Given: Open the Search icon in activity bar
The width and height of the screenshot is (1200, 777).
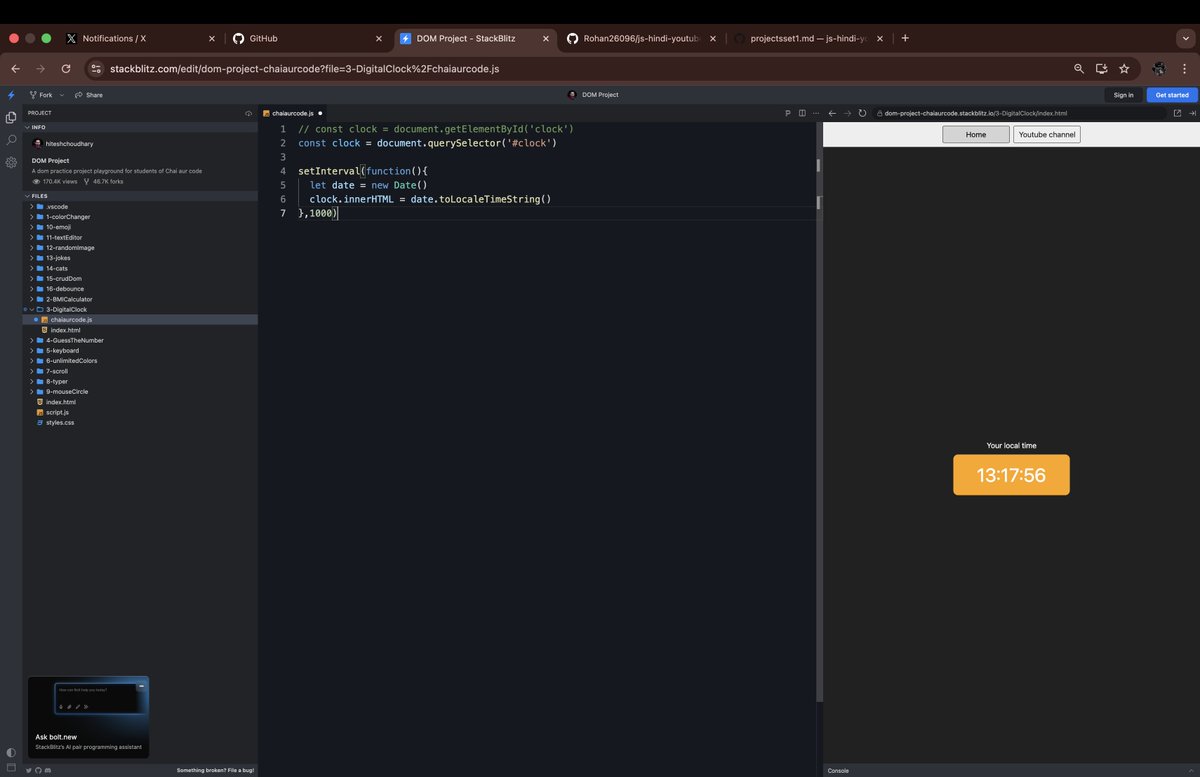Looking at the screenshot, I should (x=11, y=140).
